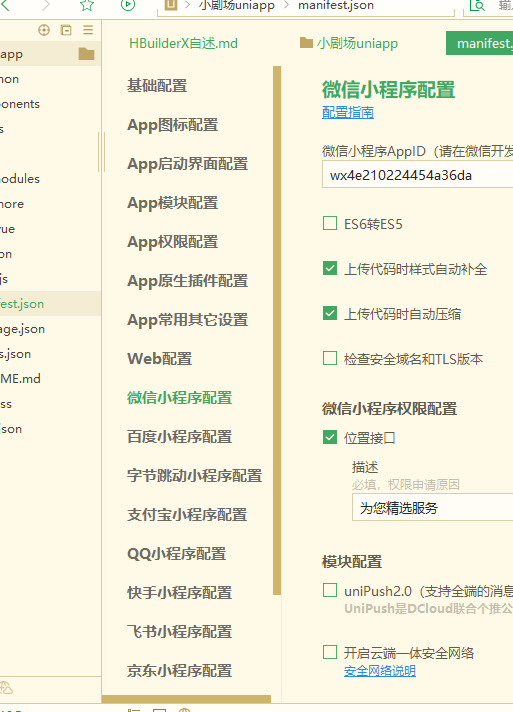Click the forward navigation arrow

pyautogui.click(x=46, y=5)
